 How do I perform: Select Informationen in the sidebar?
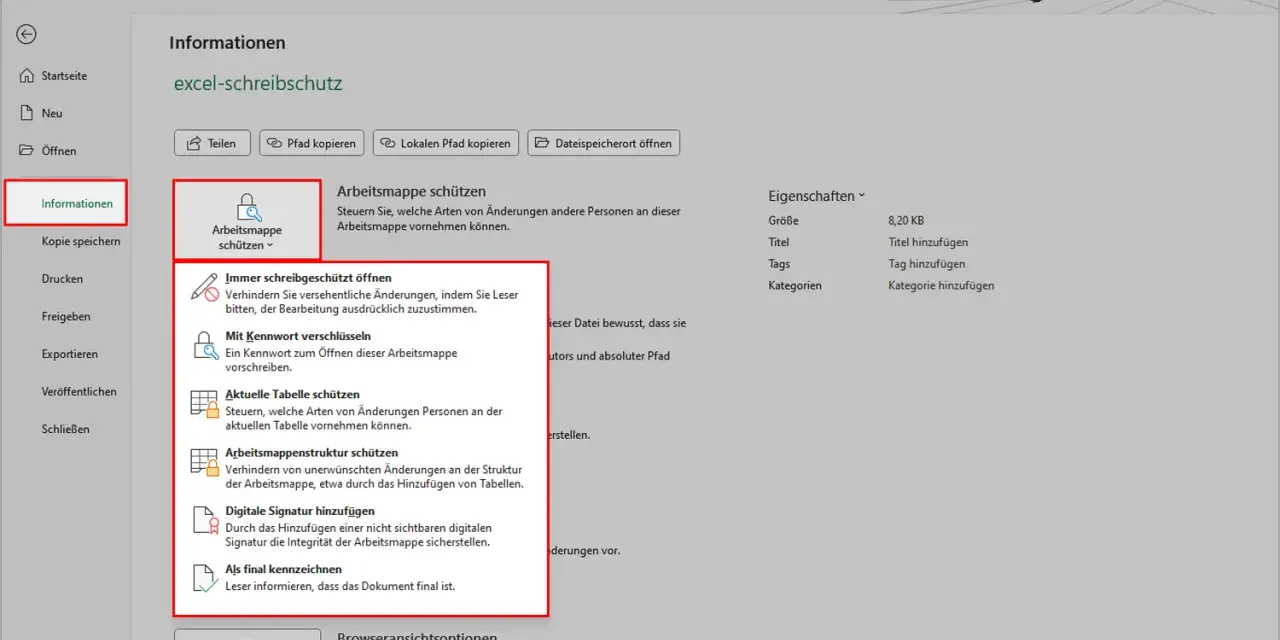66,203
